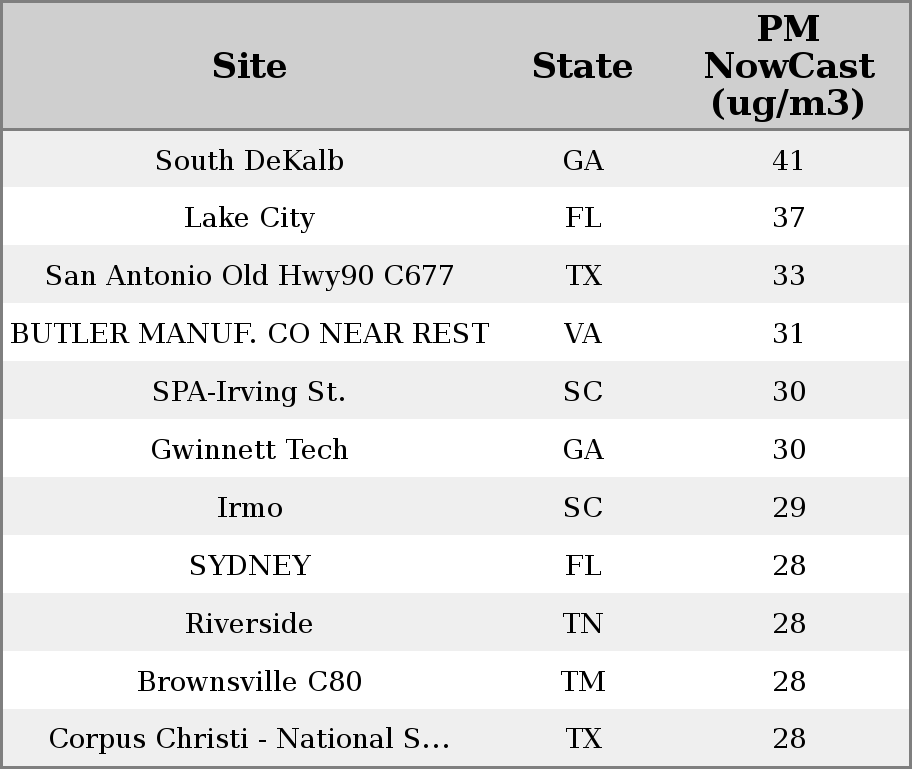
Task: Select the truncated Corpus Christi site cell
Action: tap(249, 739)
